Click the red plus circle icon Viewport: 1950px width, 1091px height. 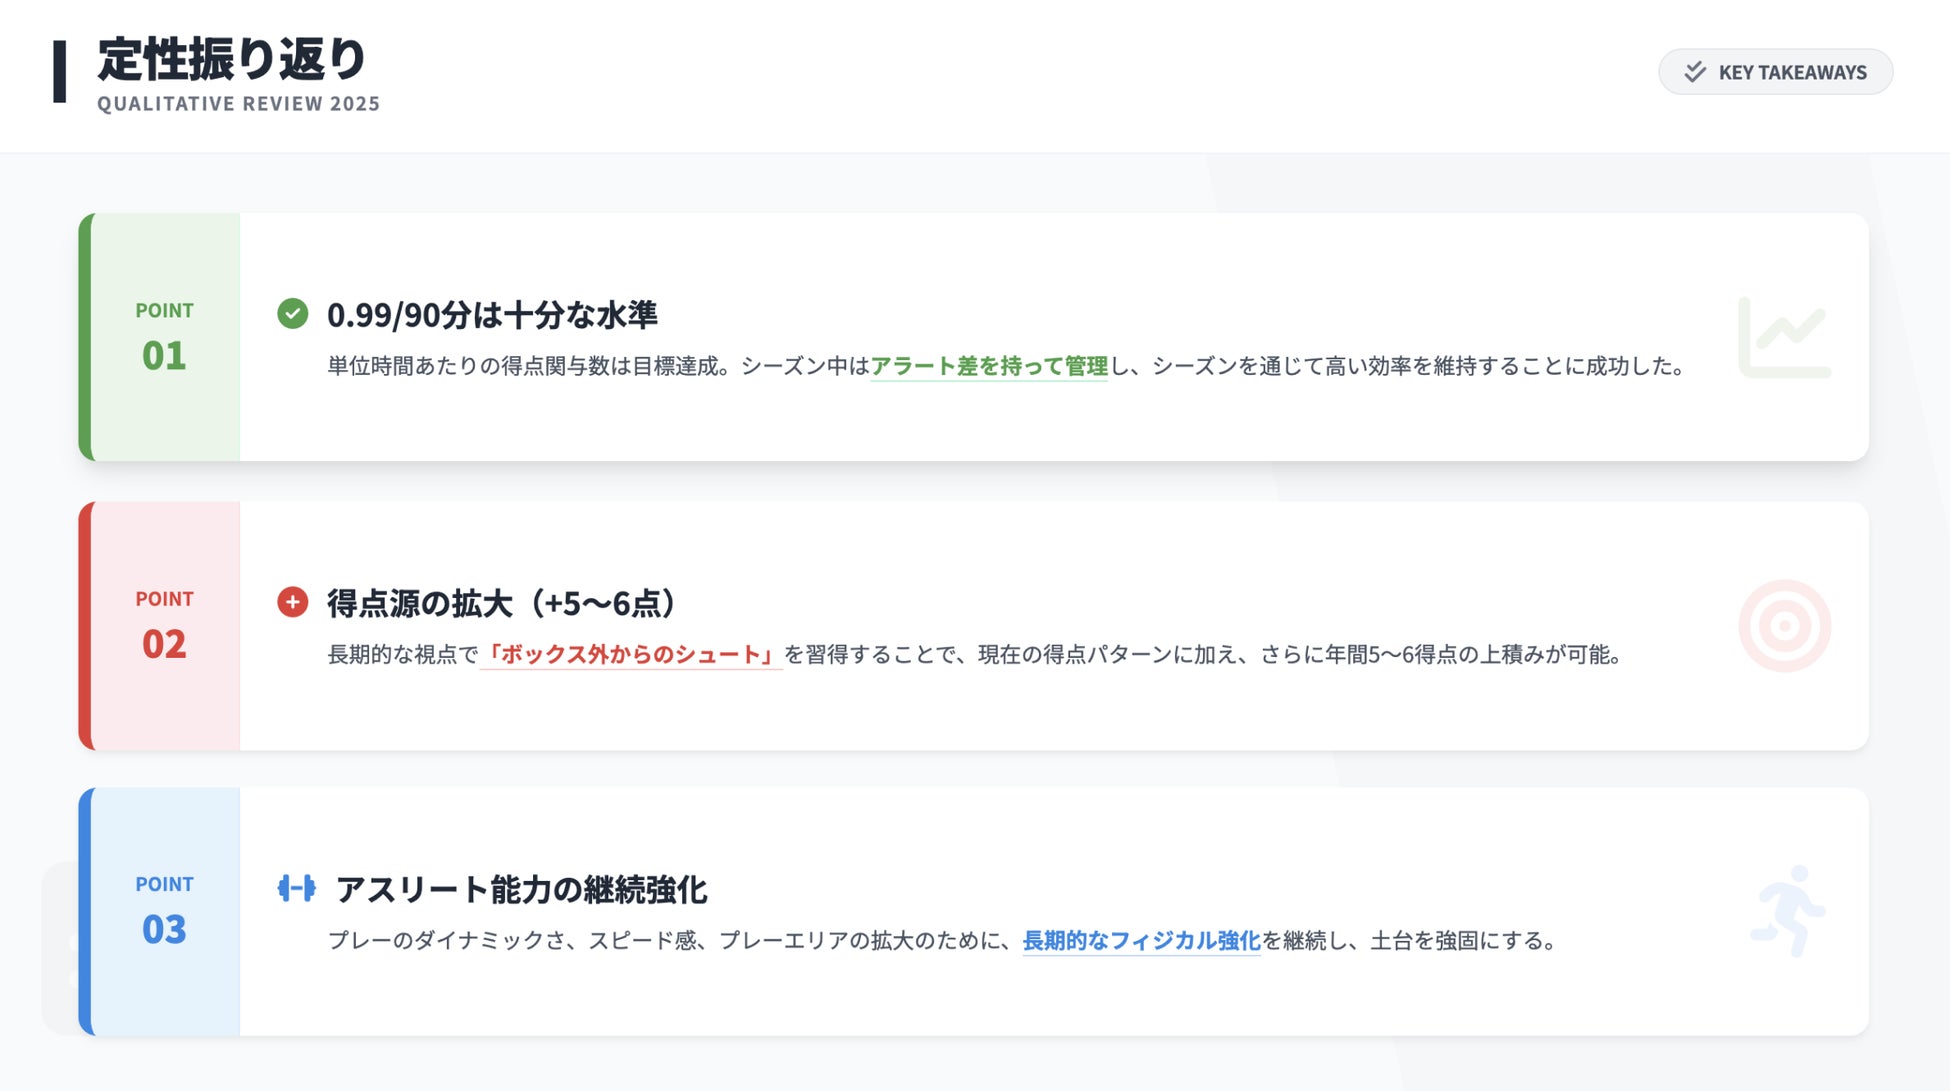(292, 602)
